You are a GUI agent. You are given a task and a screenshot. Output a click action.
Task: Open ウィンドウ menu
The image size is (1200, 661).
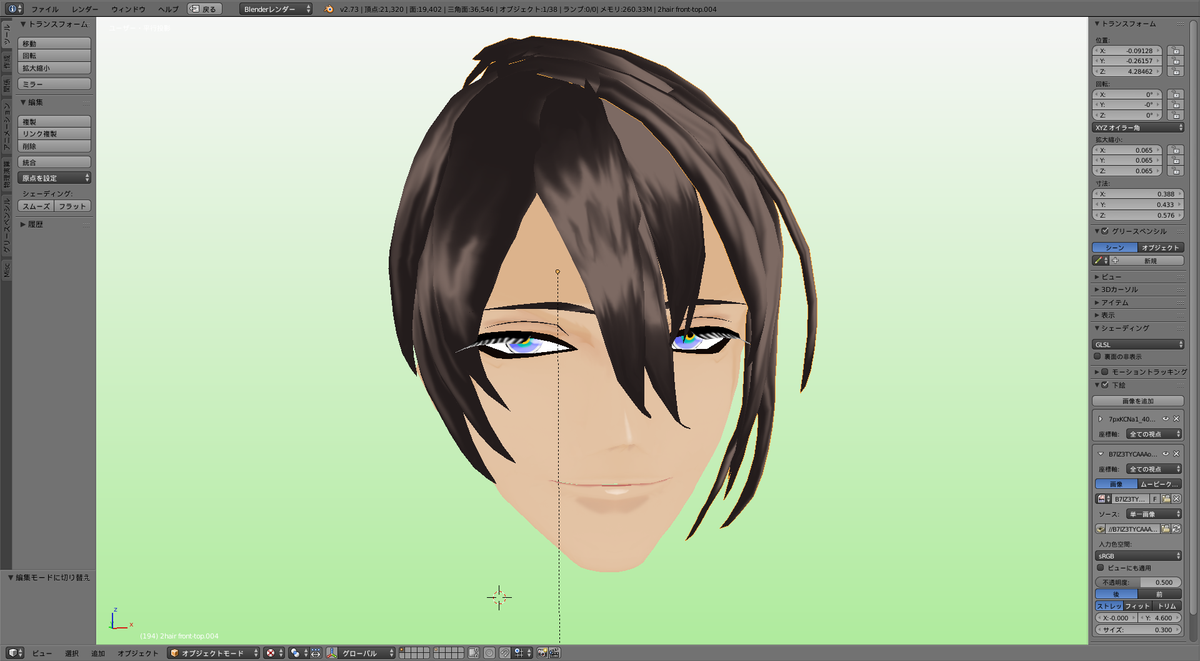[x=128, y=8]
